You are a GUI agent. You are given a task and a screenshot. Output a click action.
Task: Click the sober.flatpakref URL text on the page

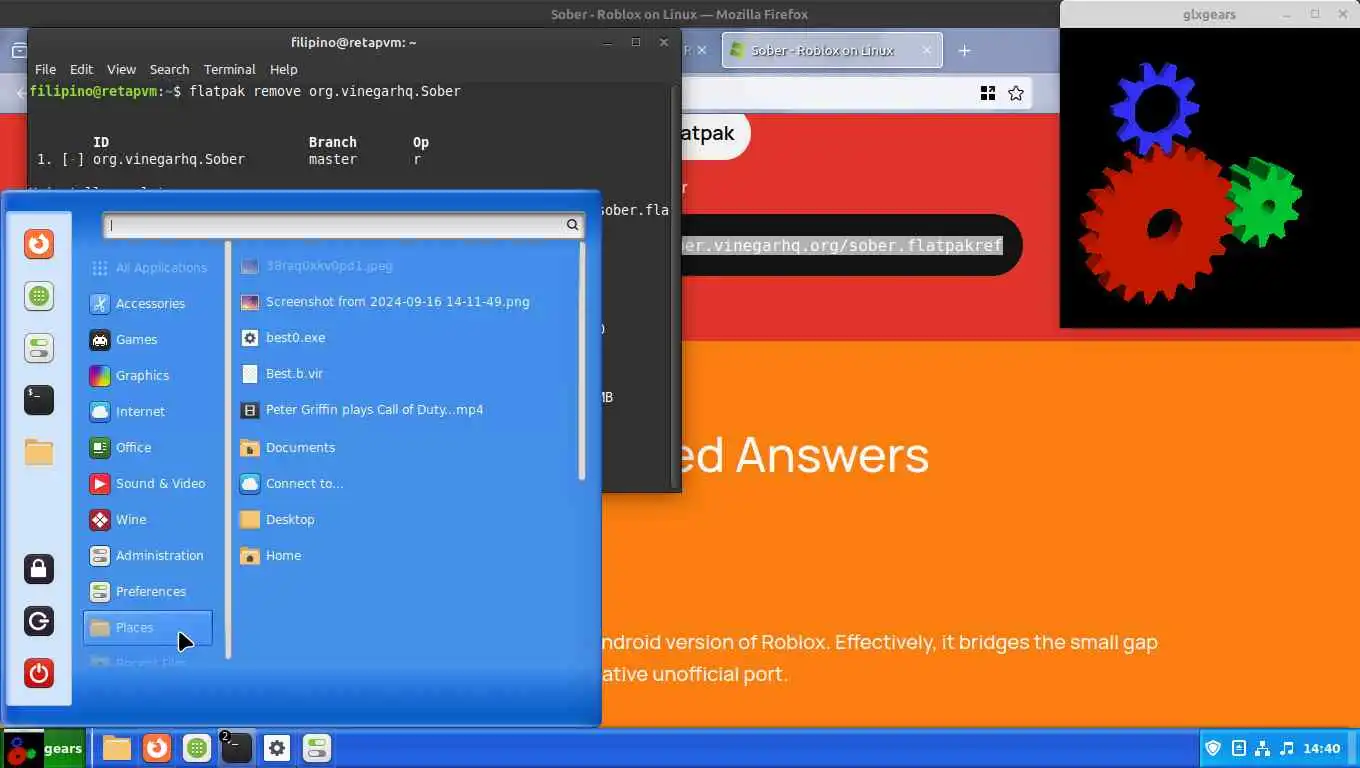pyautogui.click(x=841, y=245)
